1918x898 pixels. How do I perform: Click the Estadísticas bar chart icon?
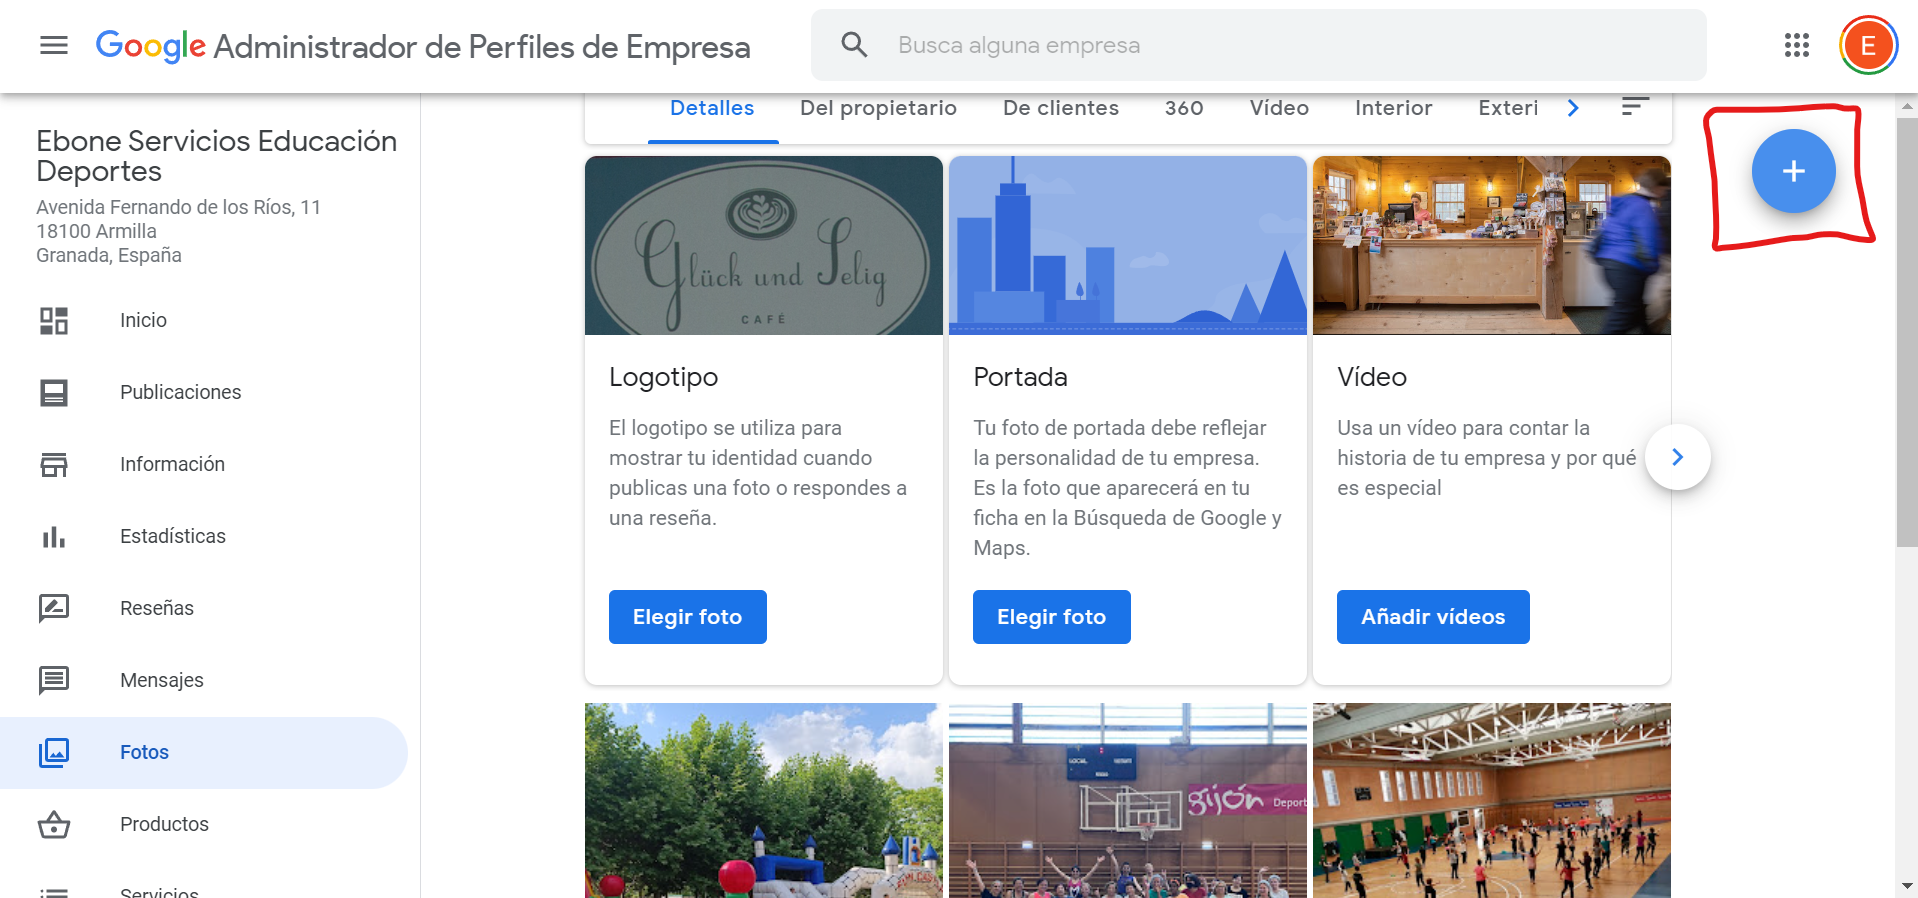pos(54,537)
